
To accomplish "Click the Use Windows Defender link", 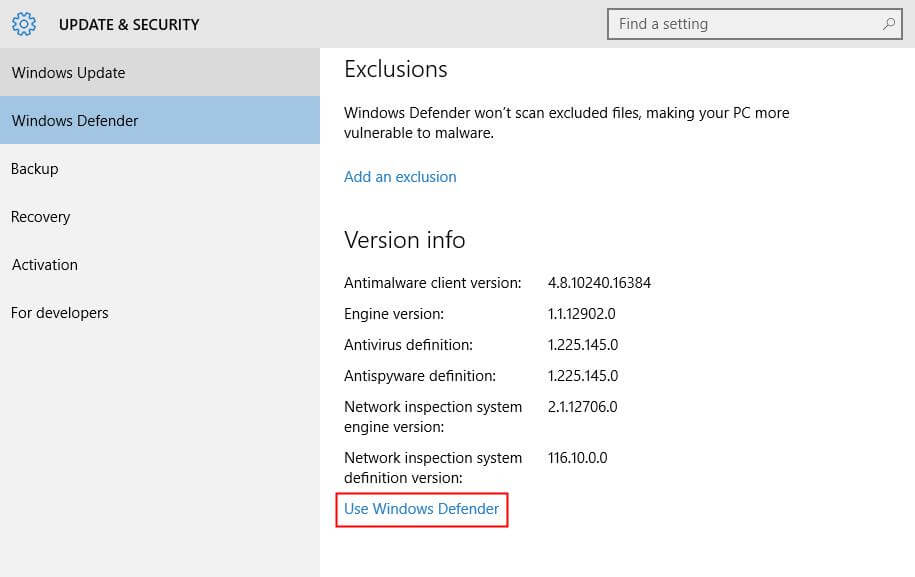I will [x=421, y=509].
